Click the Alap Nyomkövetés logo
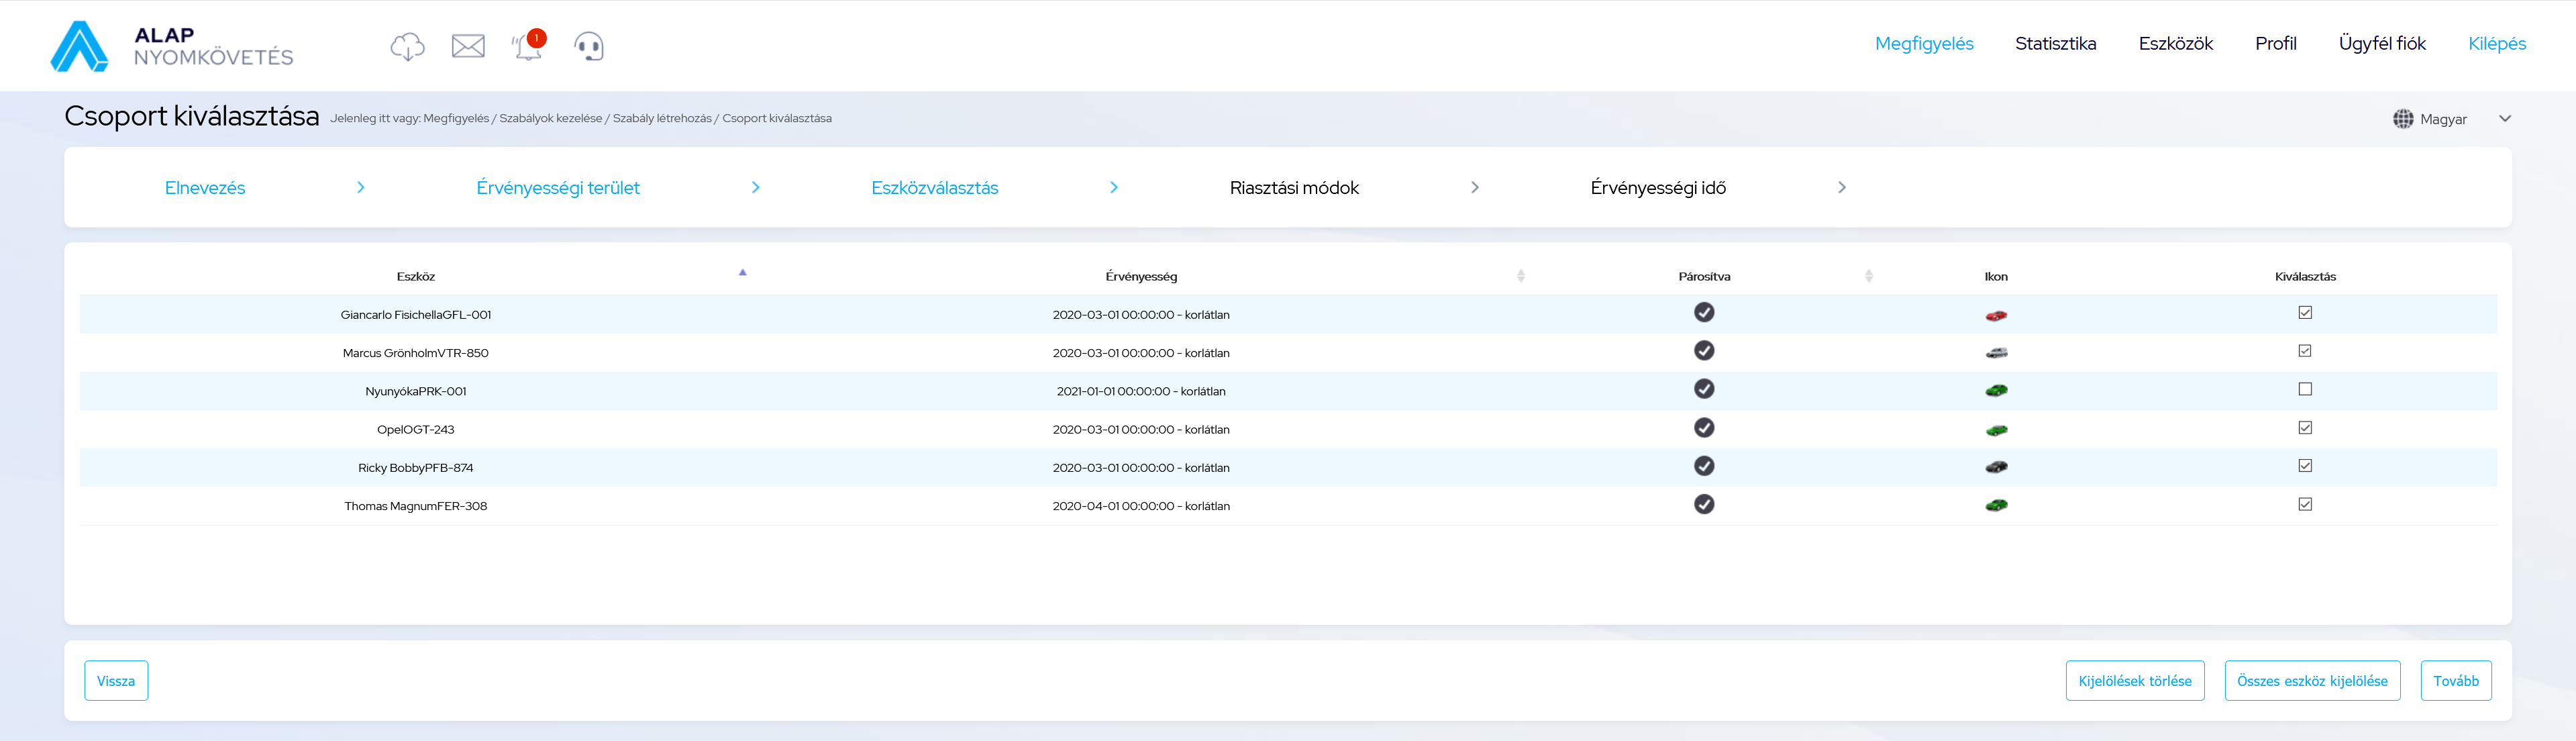Viewport: 2576px width, 741px height. click(172, 46)
